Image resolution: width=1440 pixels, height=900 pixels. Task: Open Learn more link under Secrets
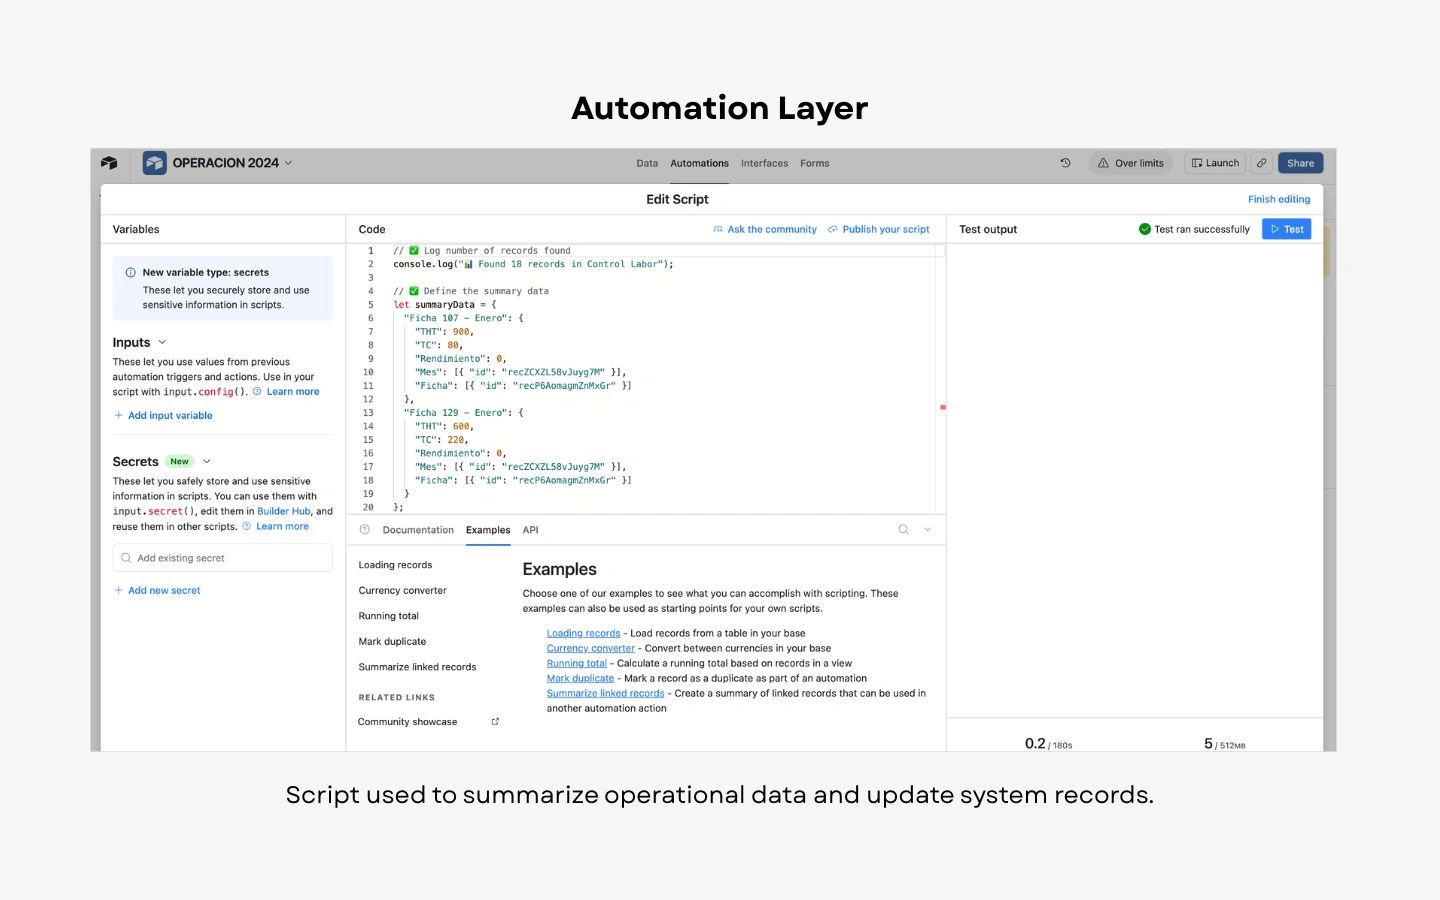click(x=282, y=527)
